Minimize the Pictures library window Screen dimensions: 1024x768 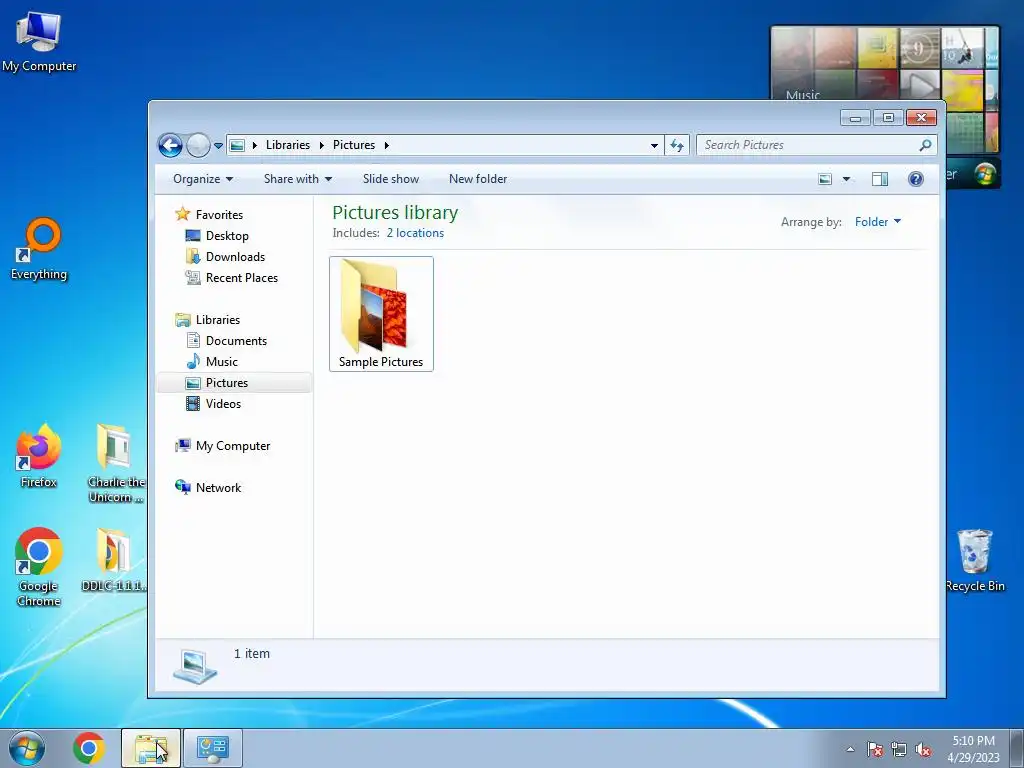tap(855, 118)
